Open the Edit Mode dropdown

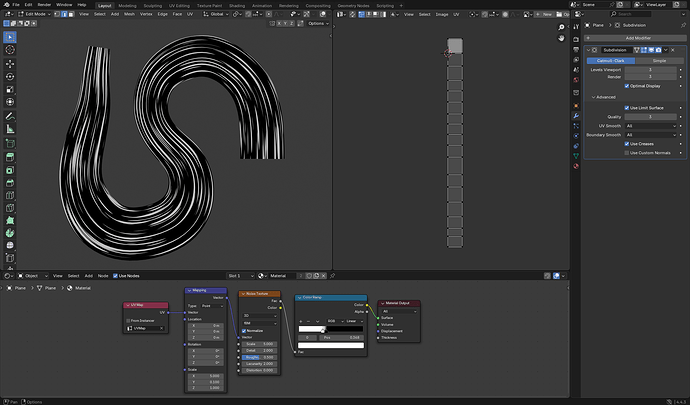pyautogui.click(x=32, y=14)
